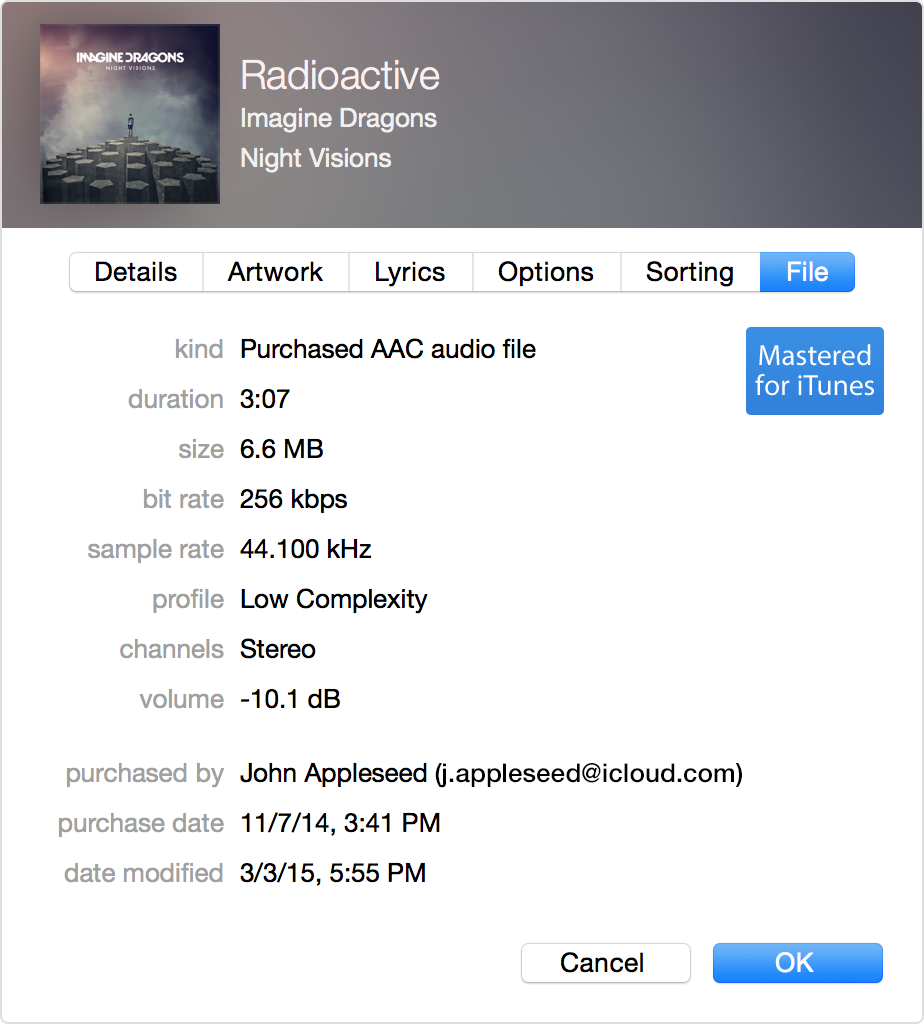Select the text Purchased AAC audio file
This screenshot has height=1024, width=924.
coord(388,349)
